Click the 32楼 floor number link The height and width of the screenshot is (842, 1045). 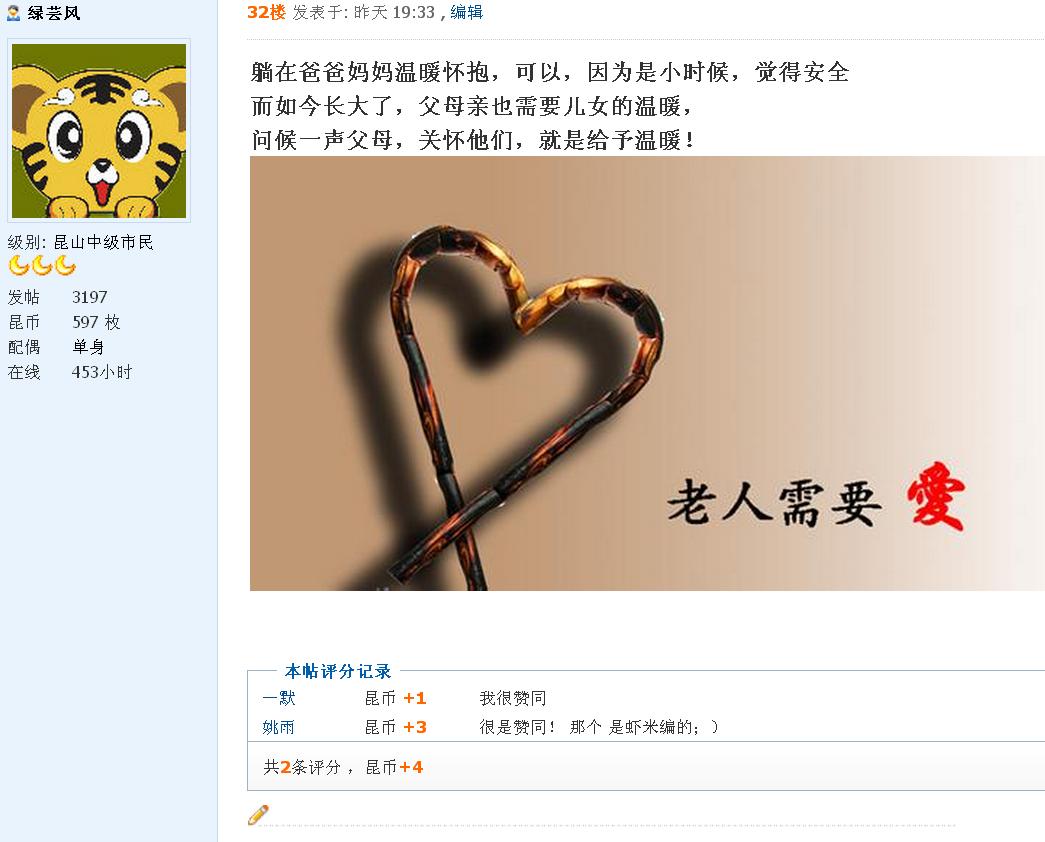click(x=266, y=12)
